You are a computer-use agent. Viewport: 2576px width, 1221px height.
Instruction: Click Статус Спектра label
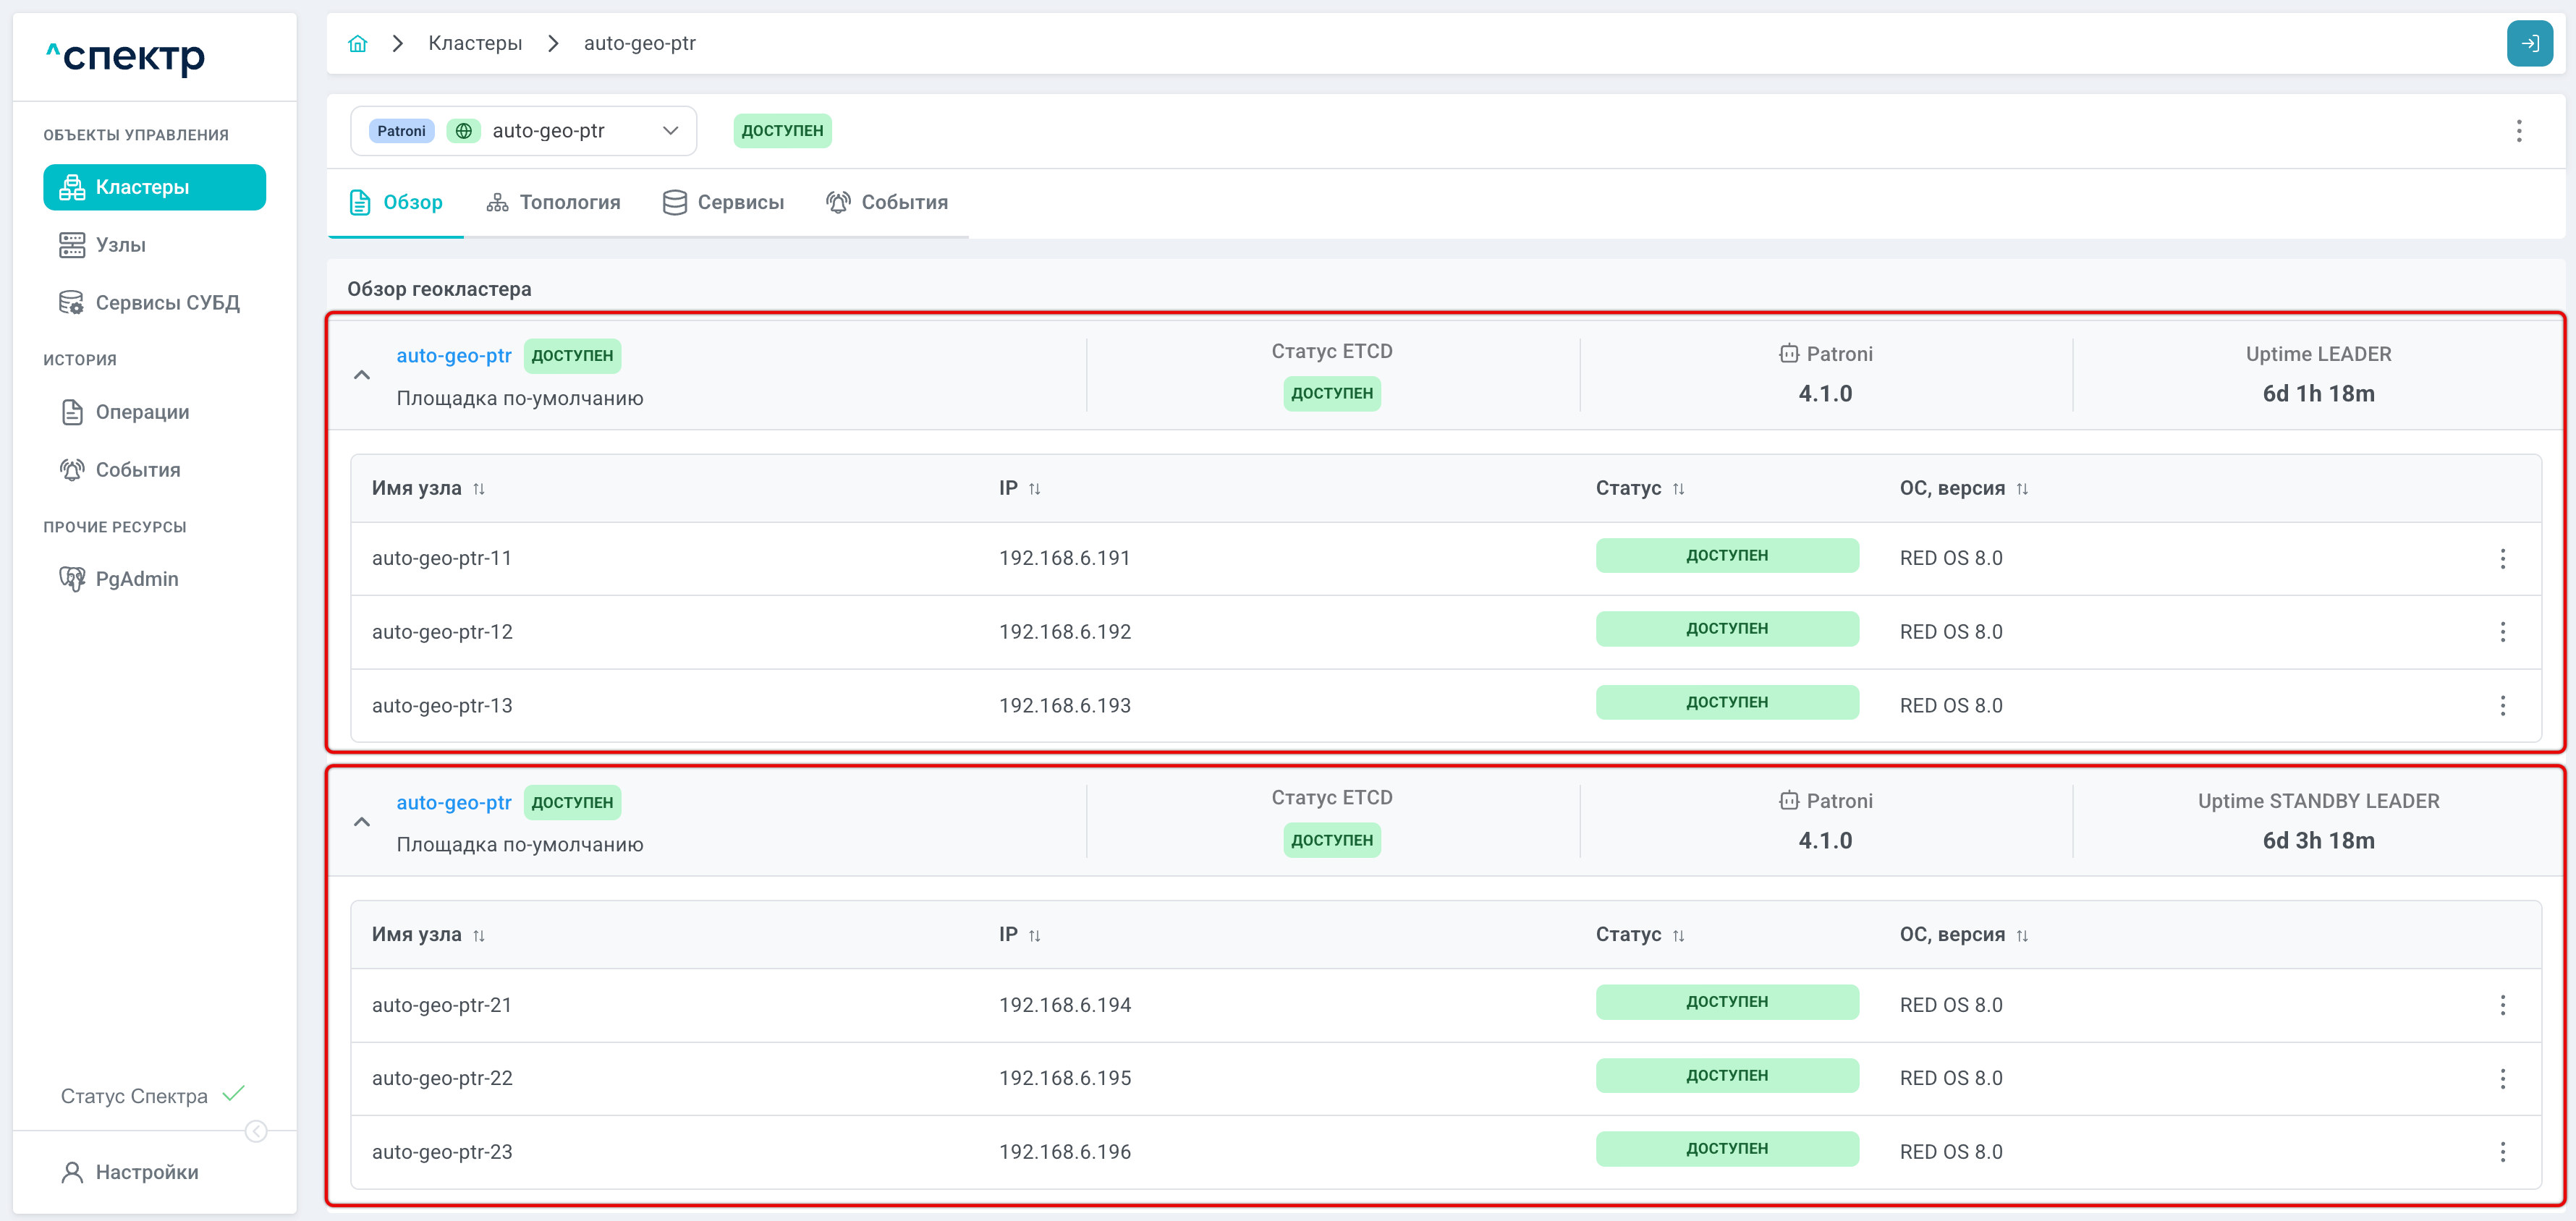coord(134,1096)
